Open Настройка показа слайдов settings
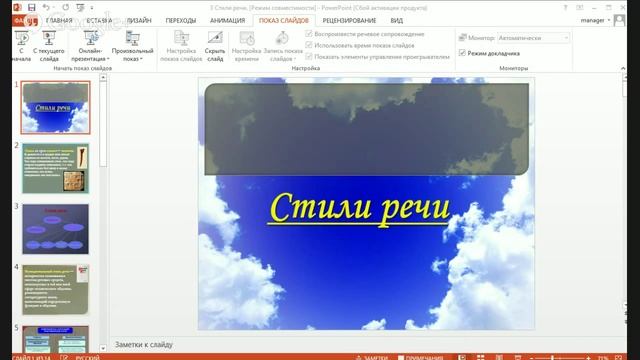Viewport: 640px width, 360px height. [x=181, y=46]
